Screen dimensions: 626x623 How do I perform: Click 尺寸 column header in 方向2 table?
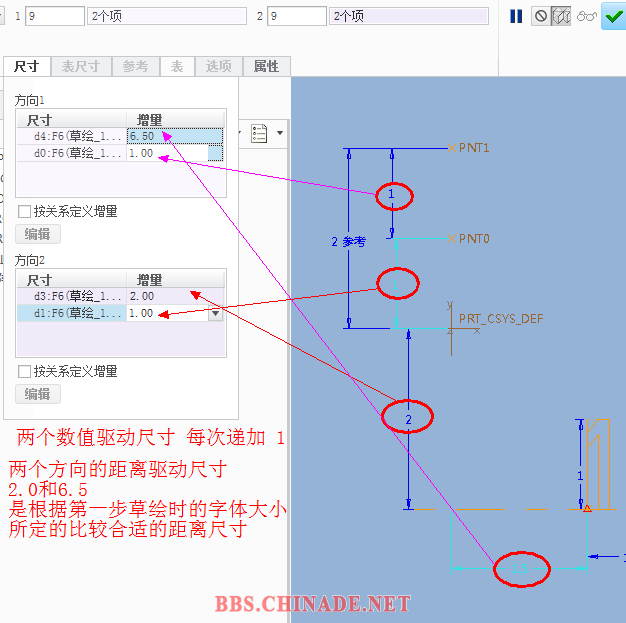(72, 280)
